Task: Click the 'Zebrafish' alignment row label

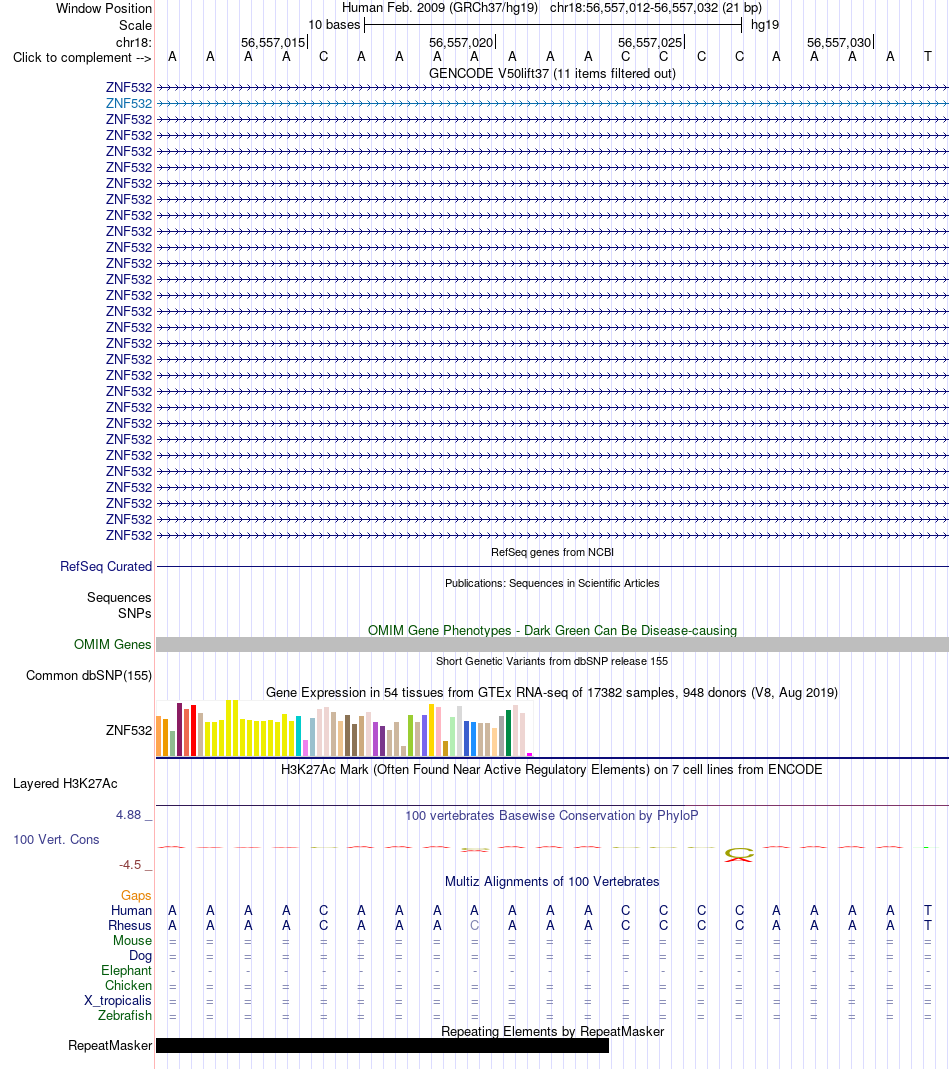Action: [125, 1015]
